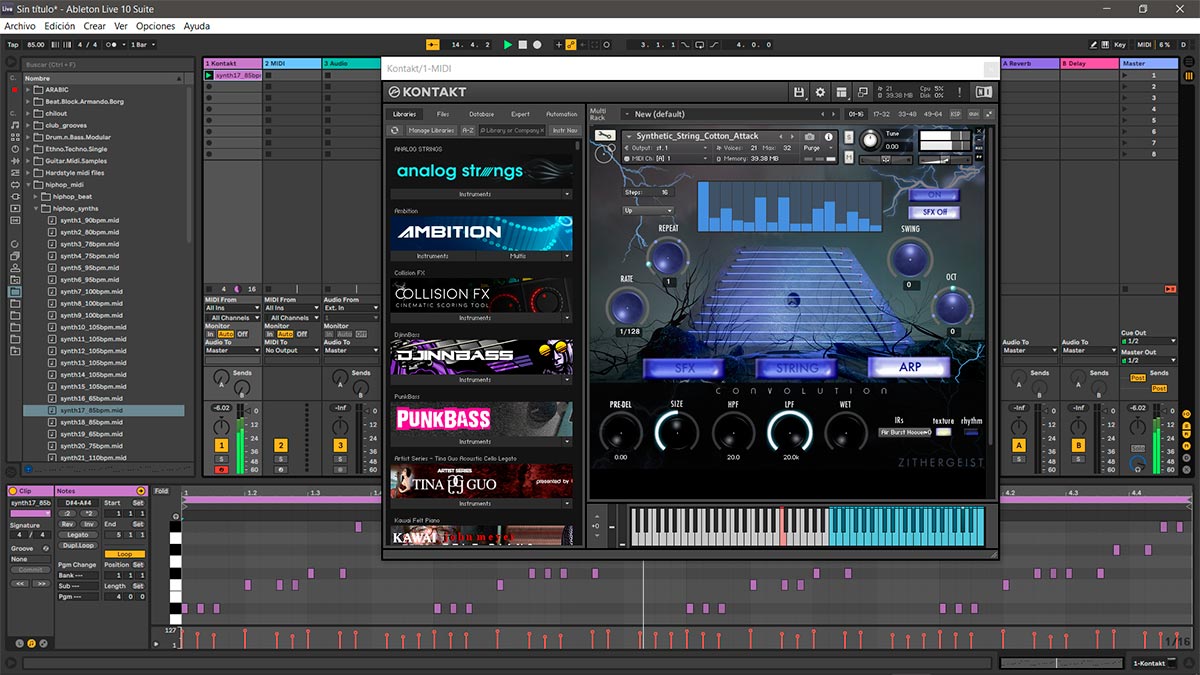Viewport: 1200px width, 675px height.
Task: Click the STRING button in Zithergeist
Action: [797, 368]
